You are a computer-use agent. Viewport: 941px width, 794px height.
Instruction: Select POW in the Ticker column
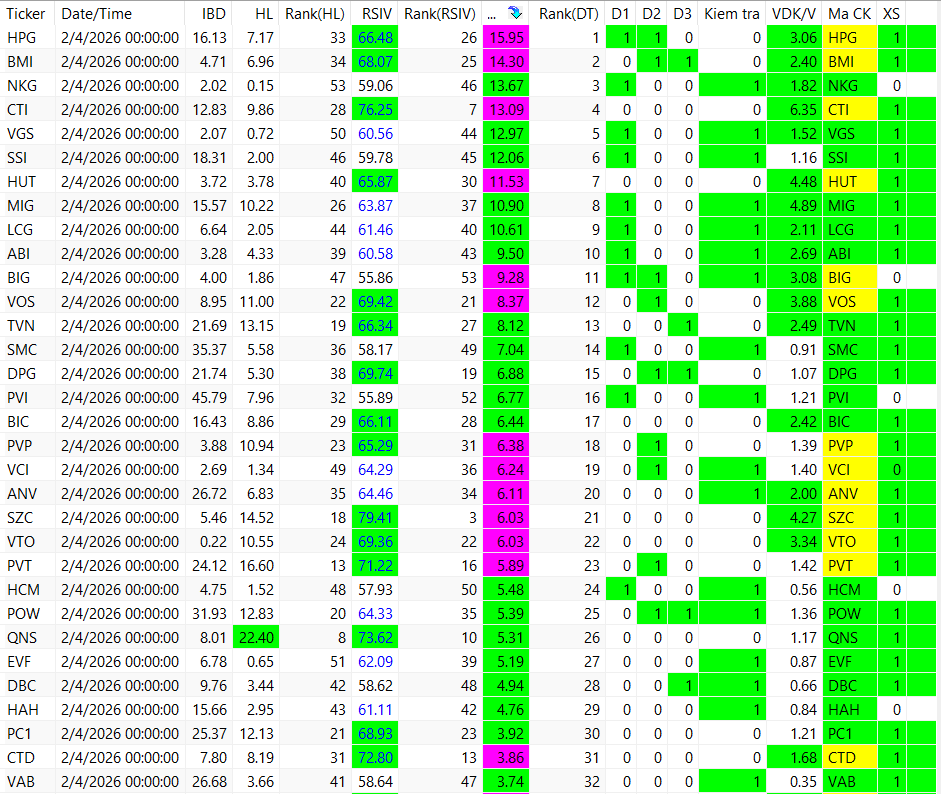click(23, 614)
